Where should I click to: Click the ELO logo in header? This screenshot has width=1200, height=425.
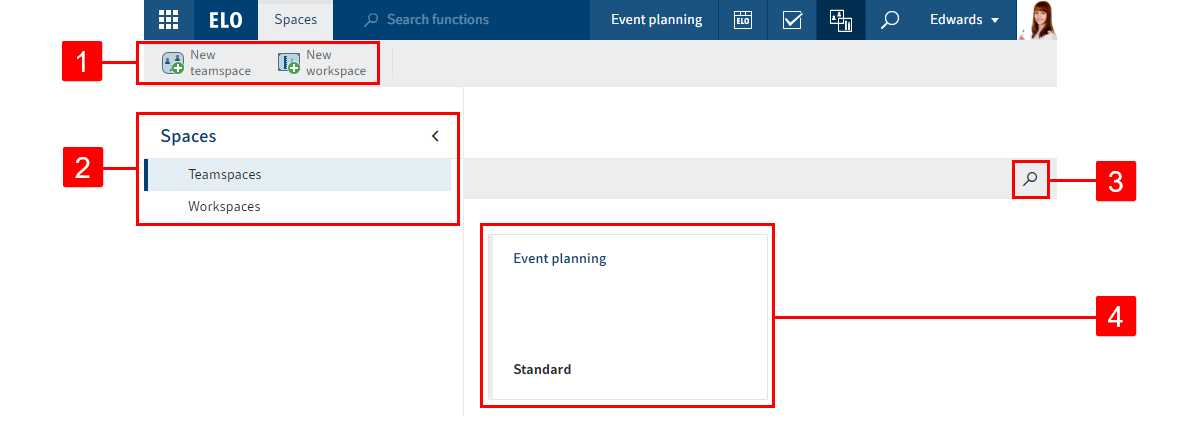click(x=225, y=20)
